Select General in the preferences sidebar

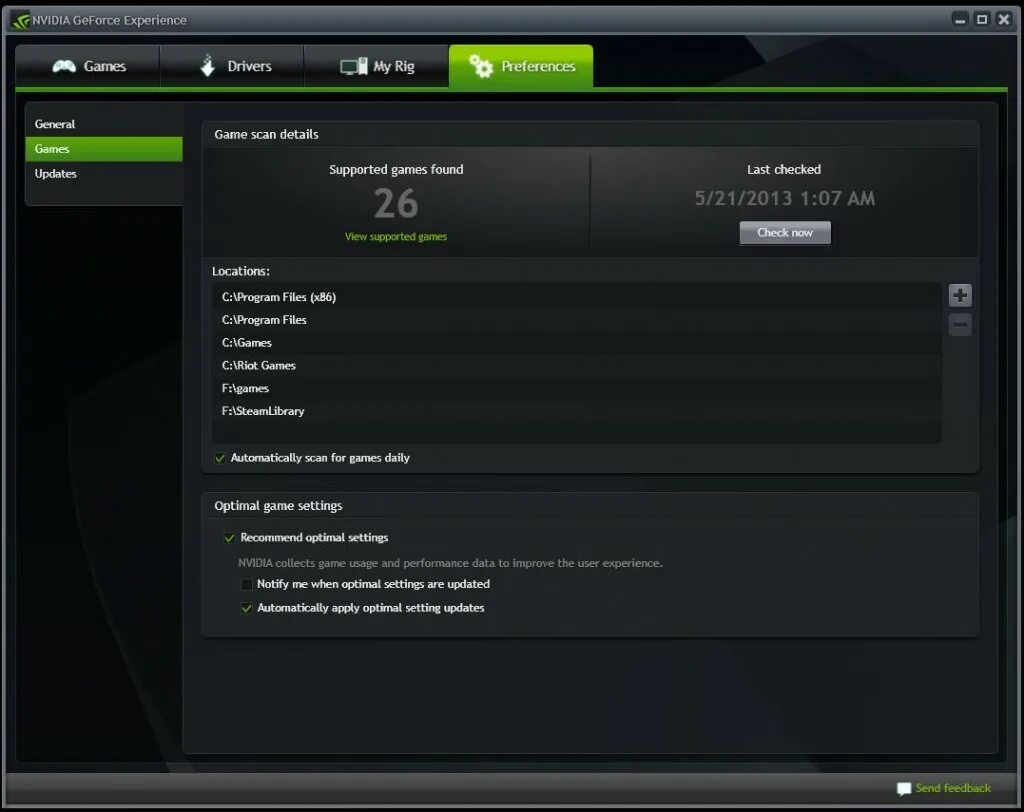(104, 124)
